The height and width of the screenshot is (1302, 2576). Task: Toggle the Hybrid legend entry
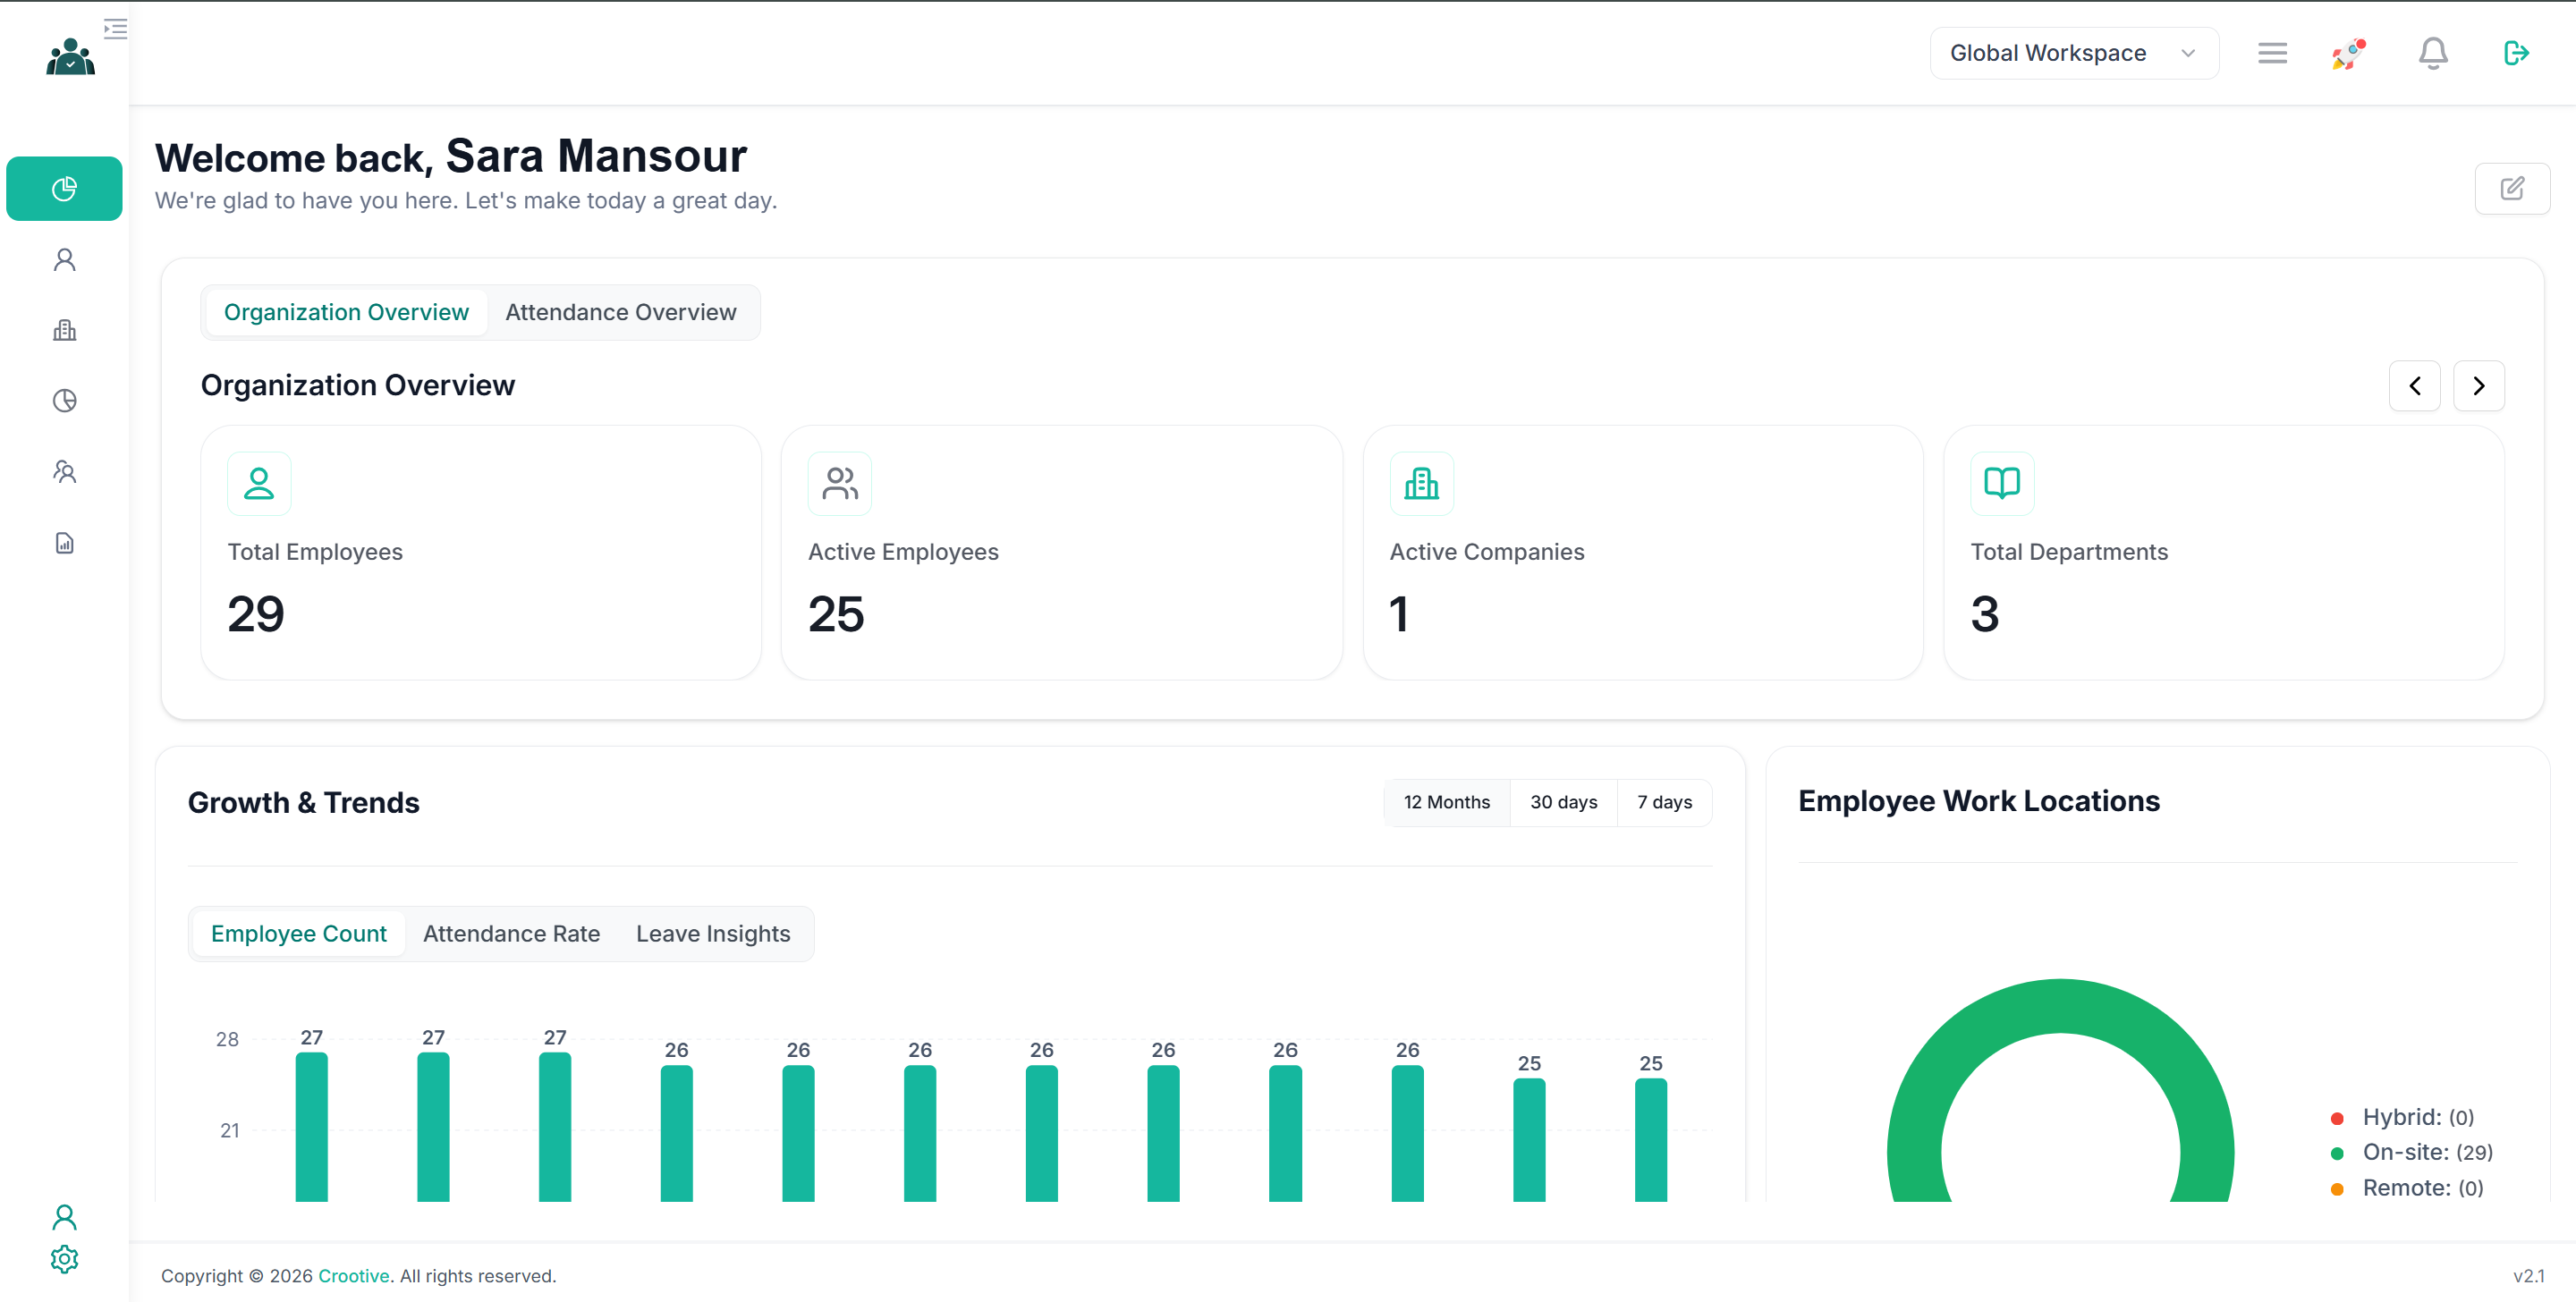click(2402, 1117)
